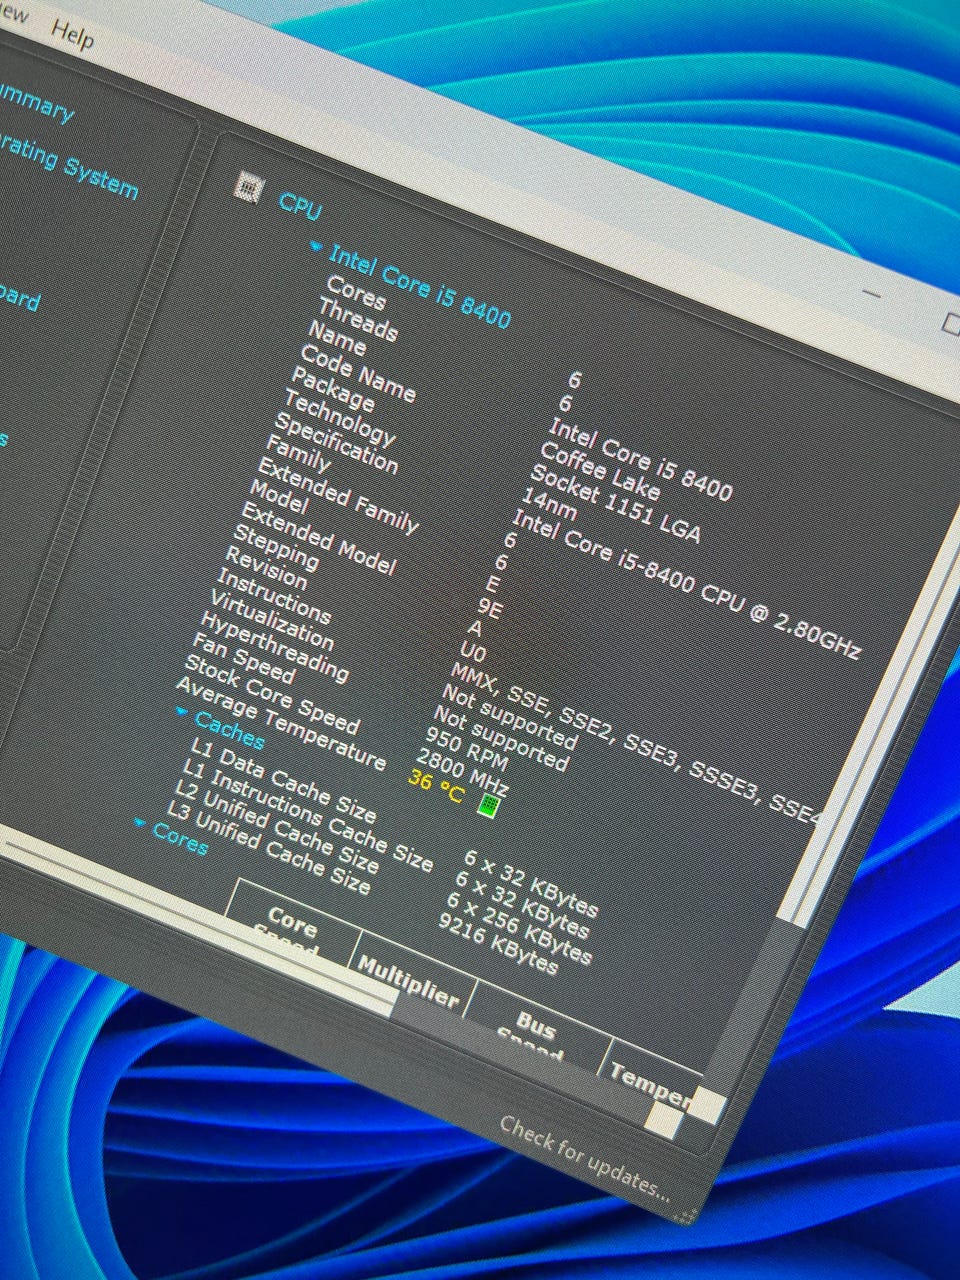Click the Hyperthreading label
Image resolution: width=960 pixels, height=1280 pixels.
tap(274, 647)
